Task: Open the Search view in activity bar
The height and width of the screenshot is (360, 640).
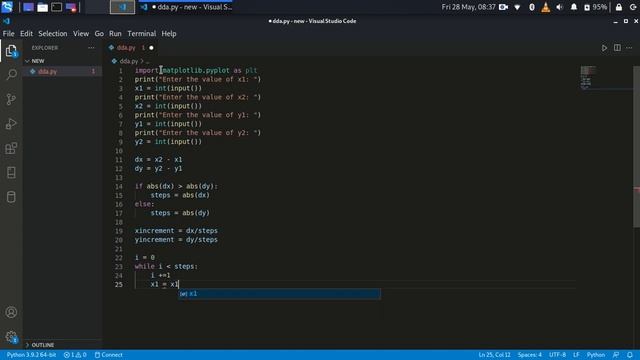Action: [11, 75]
